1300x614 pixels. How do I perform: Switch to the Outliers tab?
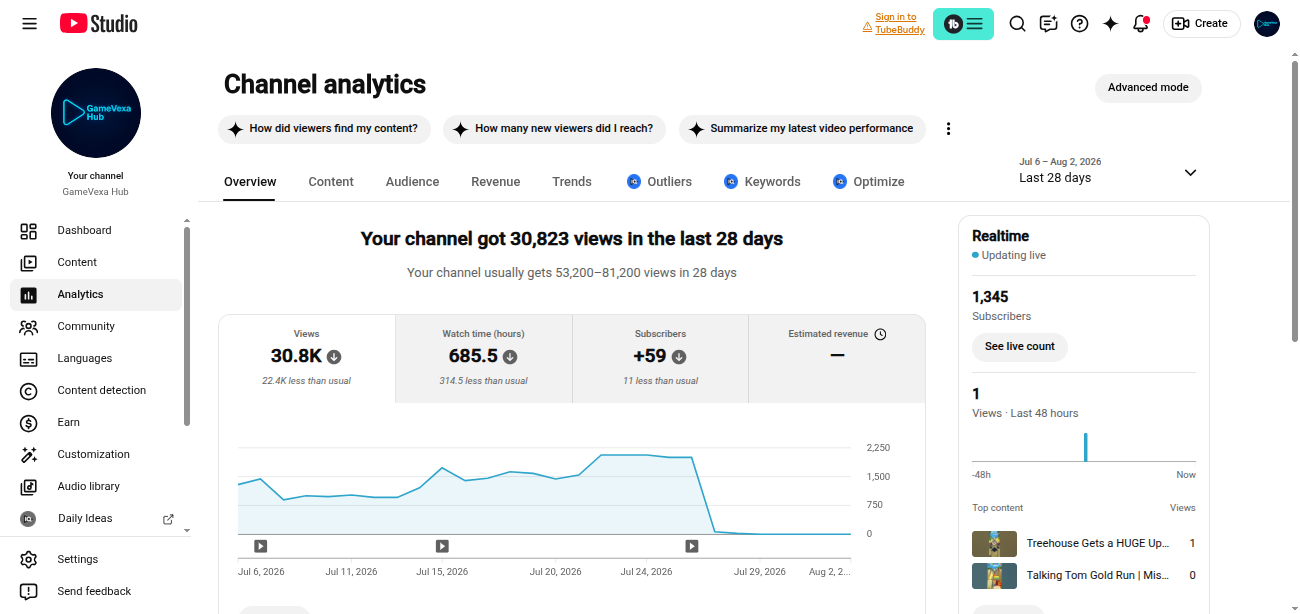(x=659, y=182)
